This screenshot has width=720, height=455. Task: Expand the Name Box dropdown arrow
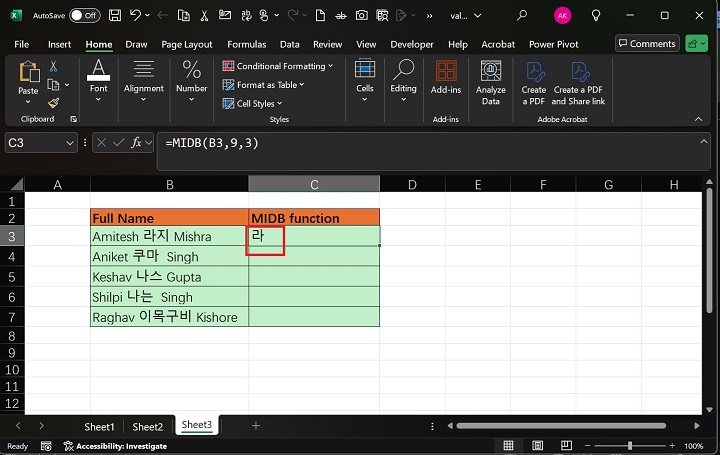click(69, 143)
